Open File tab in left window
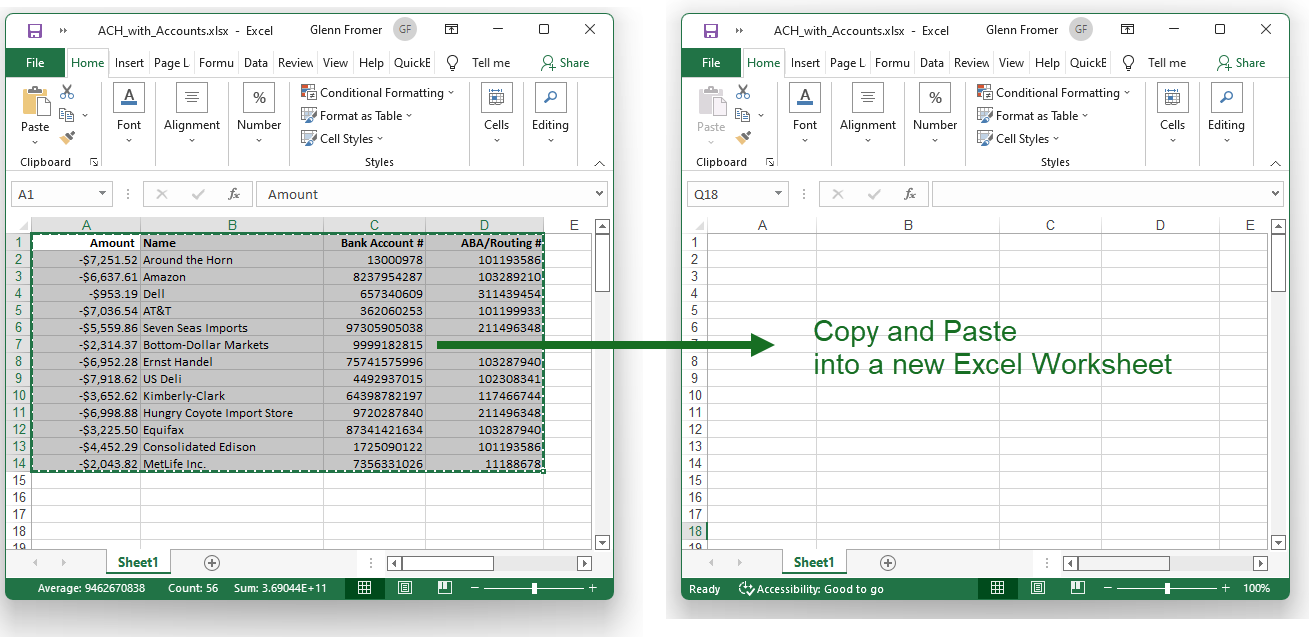Image resolution: width=1309 pixels, height=637 pixels. (x=35, y=62)
